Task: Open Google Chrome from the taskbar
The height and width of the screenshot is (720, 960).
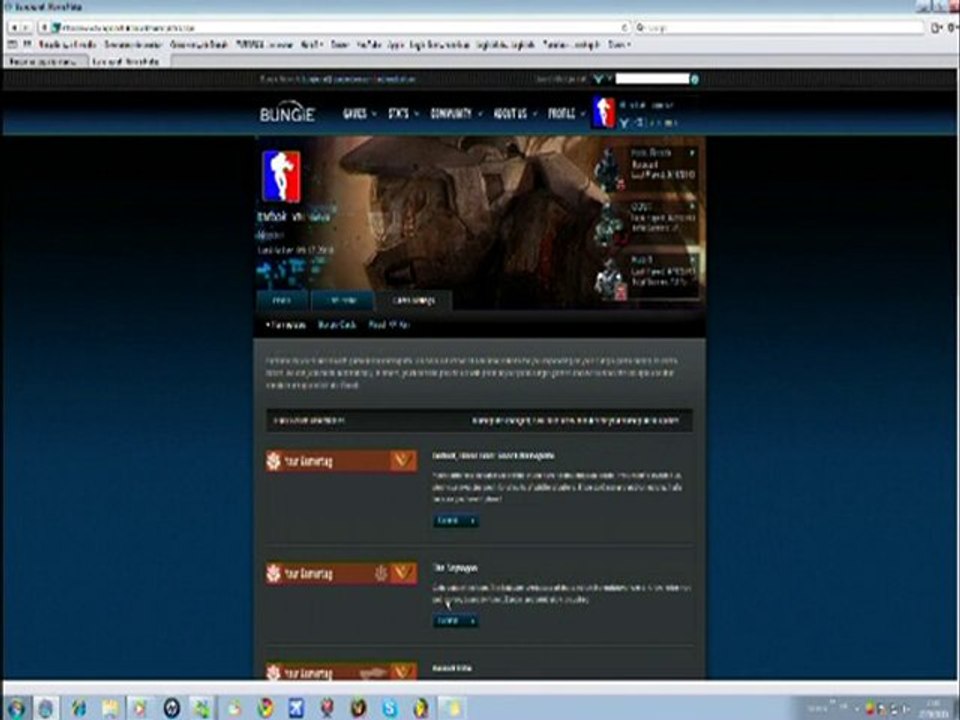Action: coord(265,708)
